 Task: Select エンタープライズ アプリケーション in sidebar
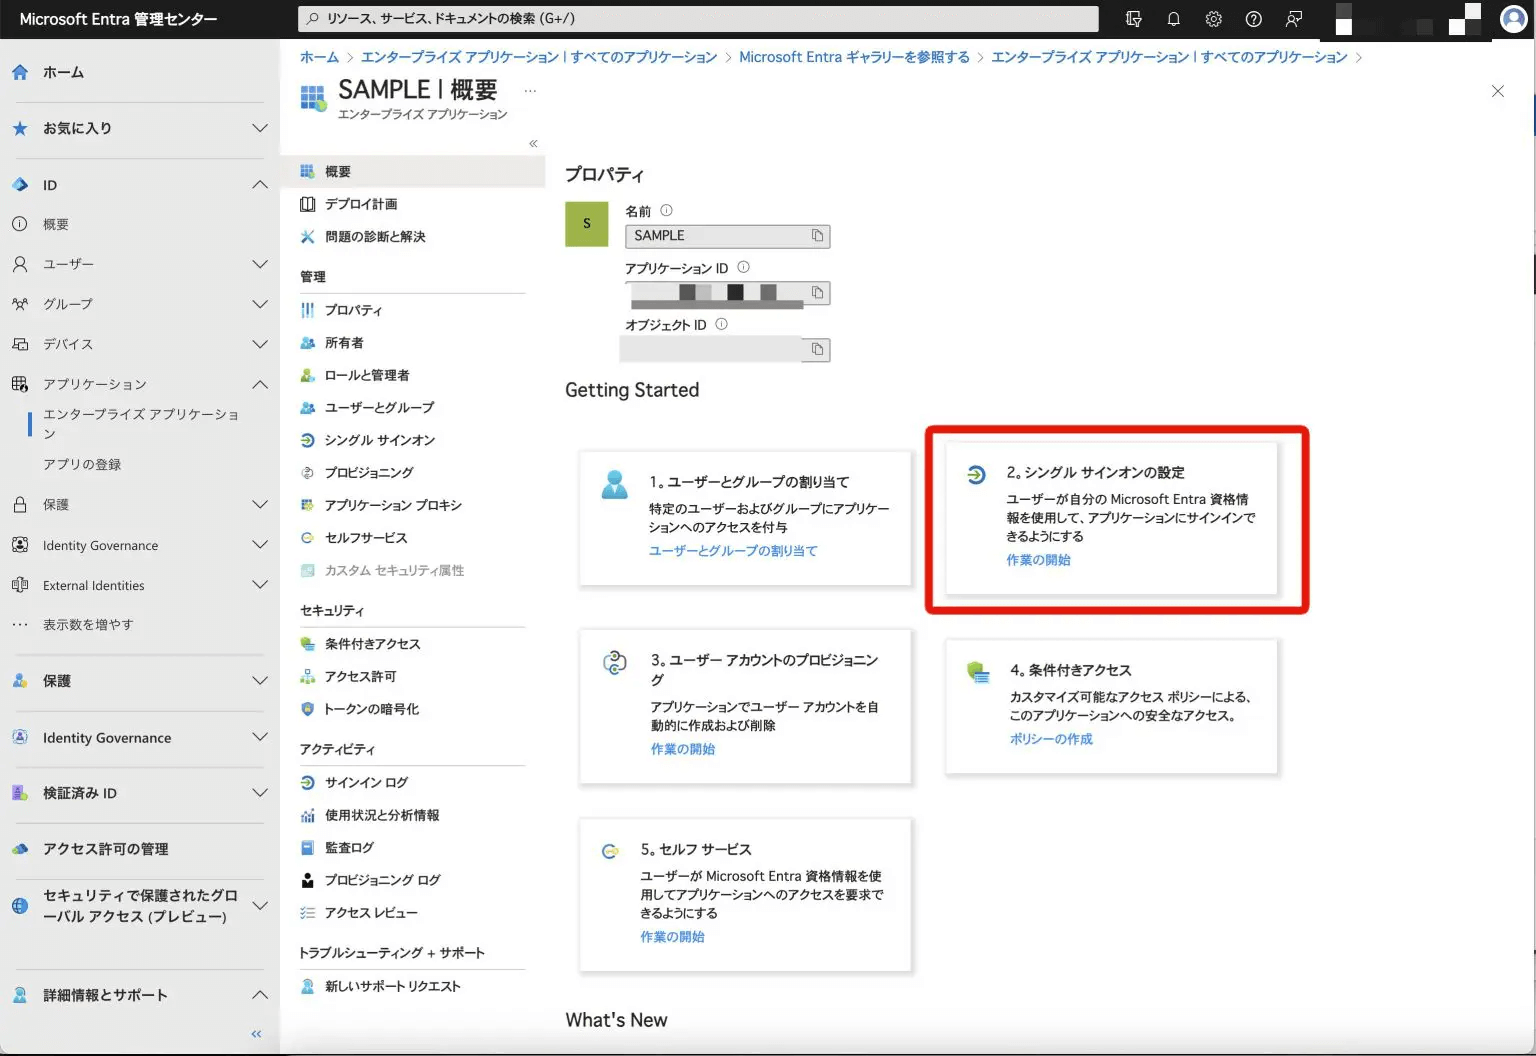141,424
